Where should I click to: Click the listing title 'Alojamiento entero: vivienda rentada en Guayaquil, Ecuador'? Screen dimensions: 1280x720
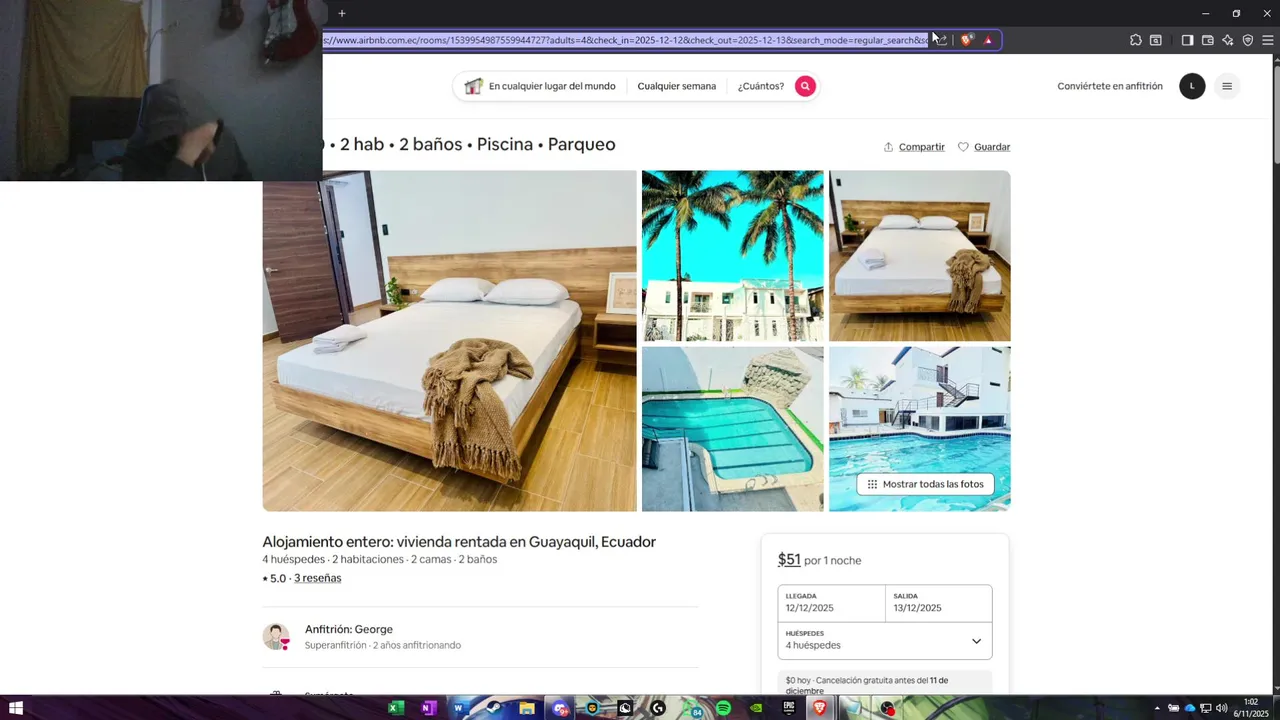point(459,542)
